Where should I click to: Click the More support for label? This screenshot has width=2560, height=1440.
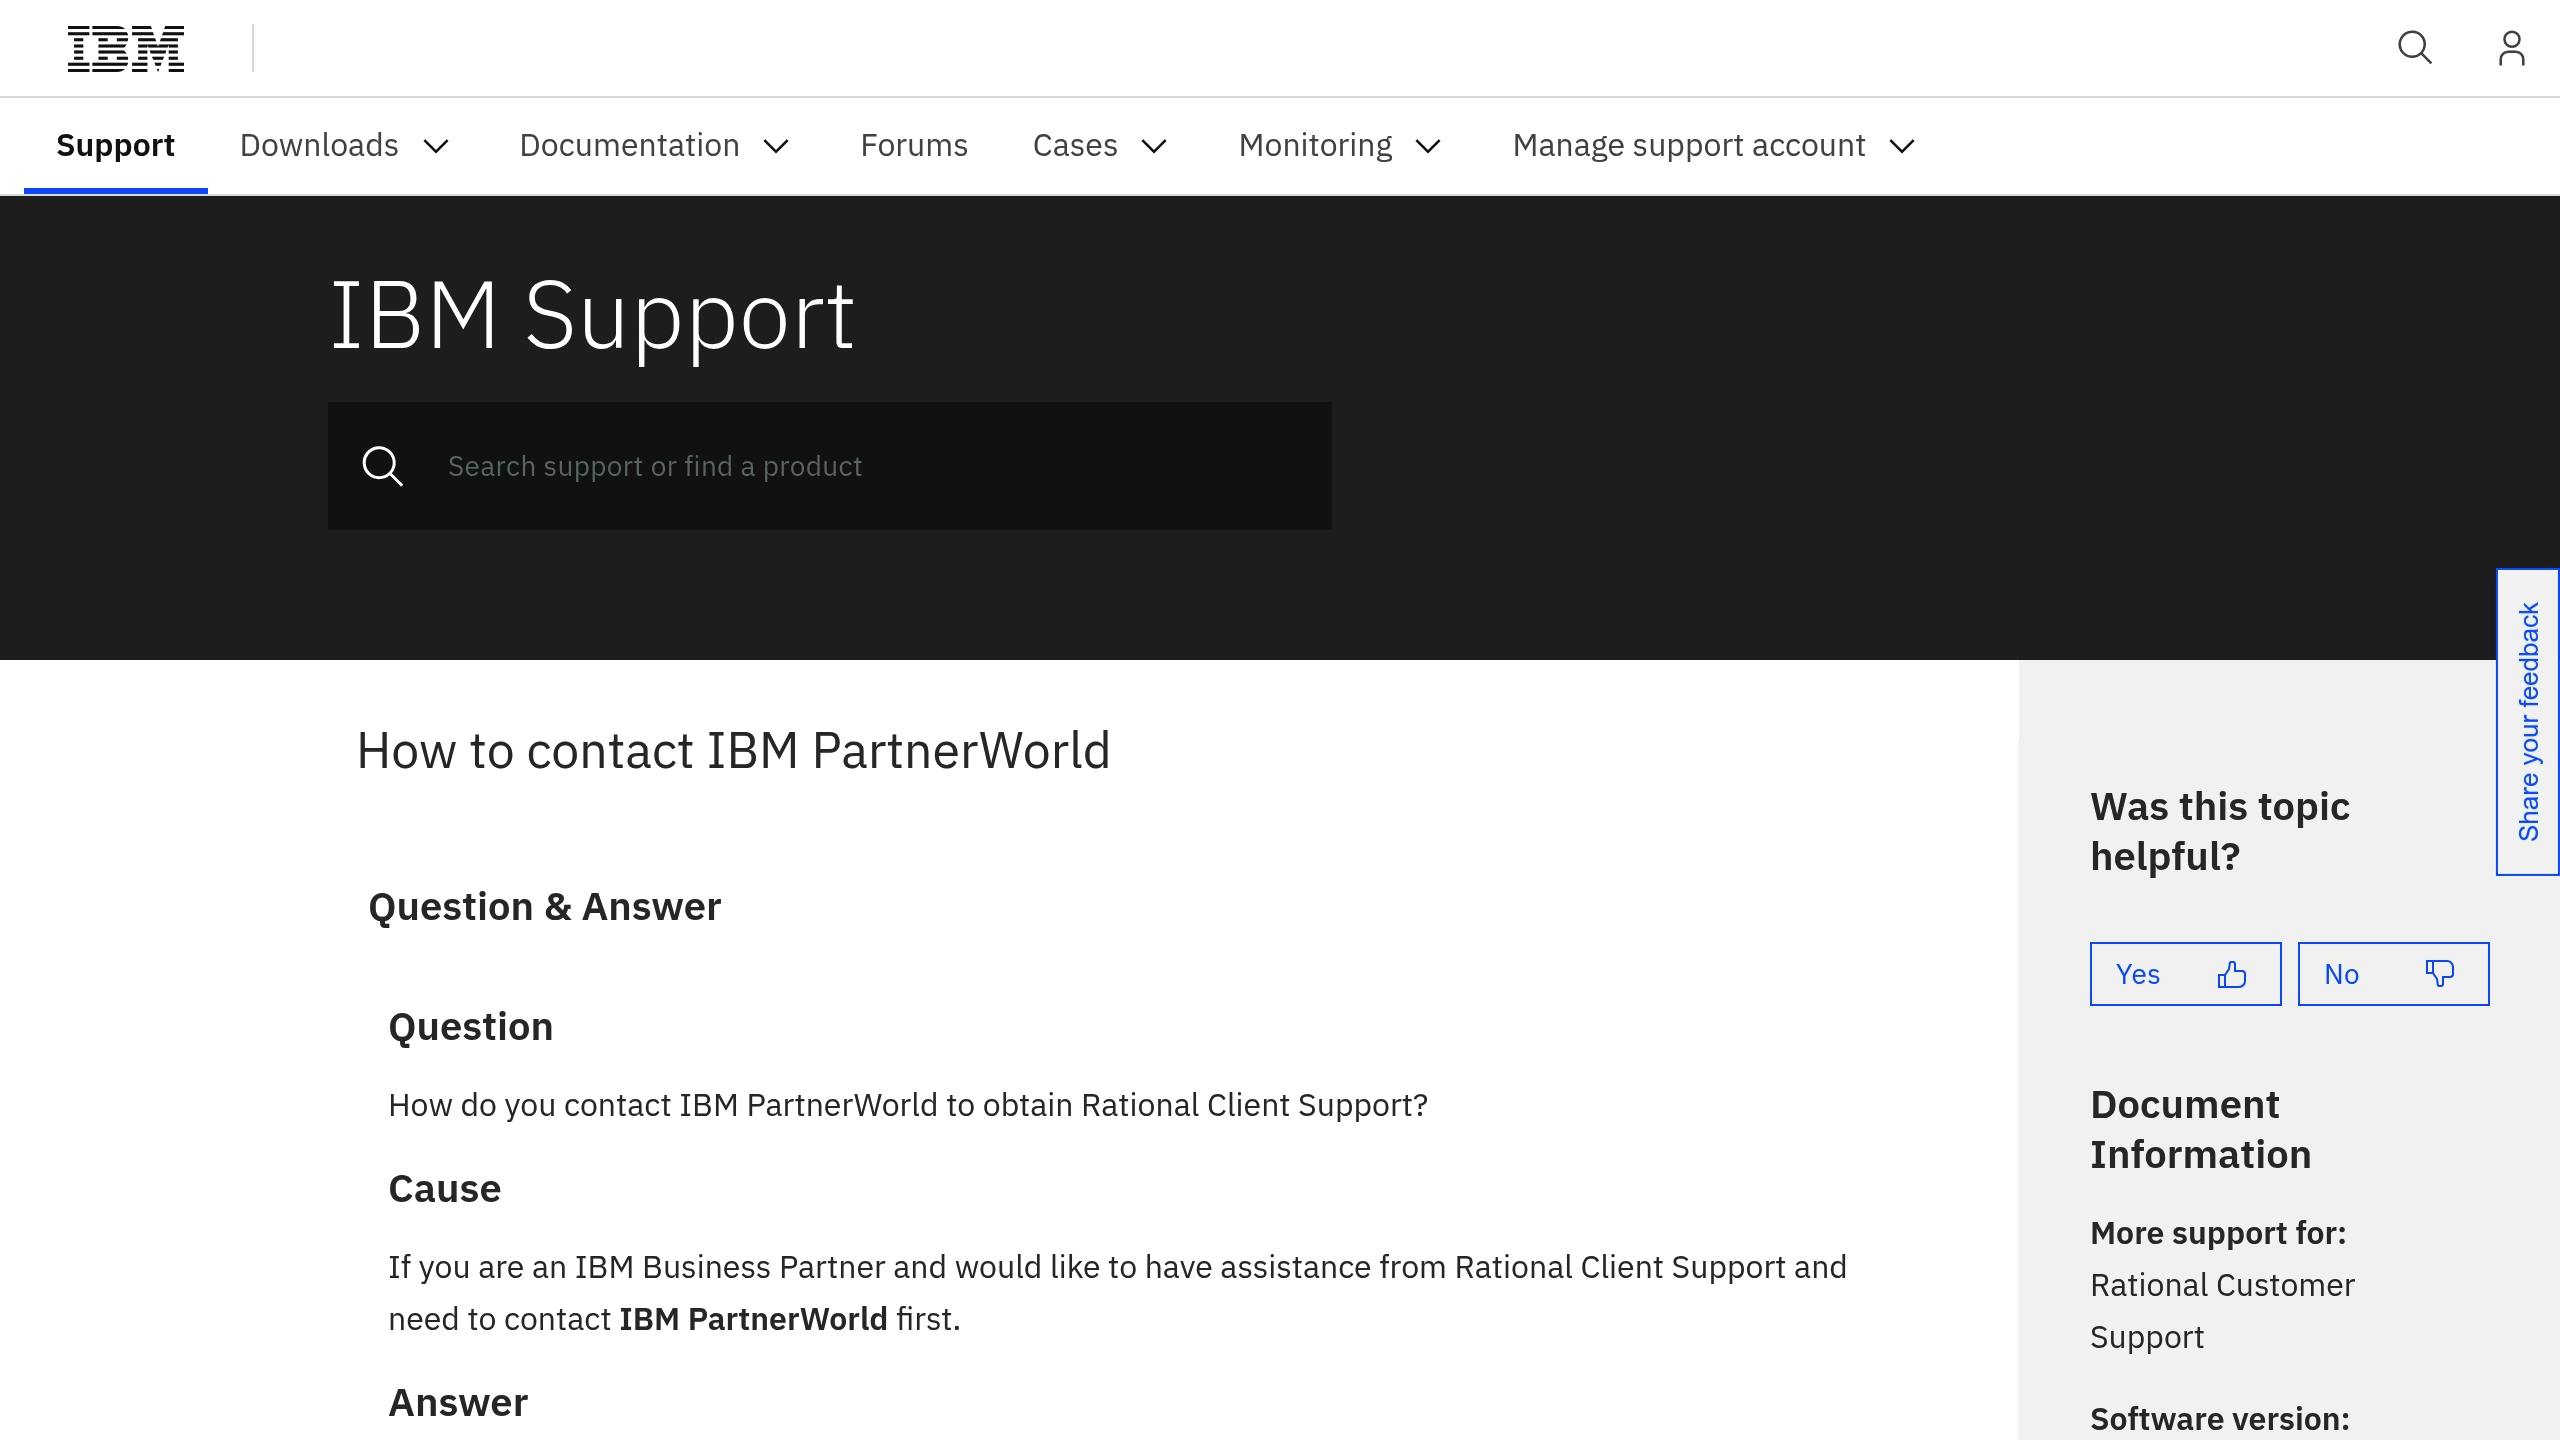[2218, 1233]
